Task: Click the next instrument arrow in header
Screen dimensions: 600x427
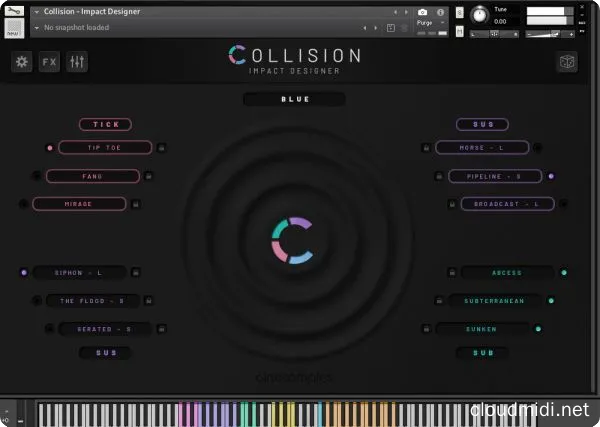Action: [406, 12]
